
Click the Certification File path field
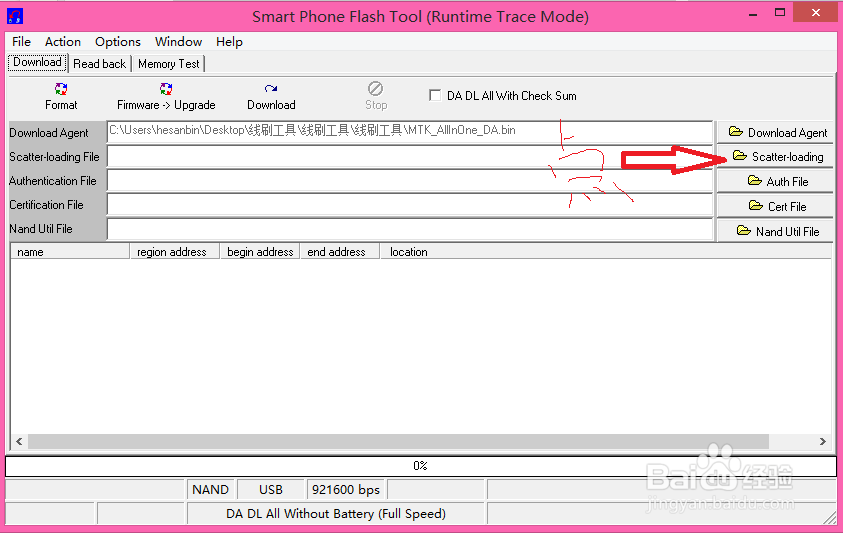[410, 205]
